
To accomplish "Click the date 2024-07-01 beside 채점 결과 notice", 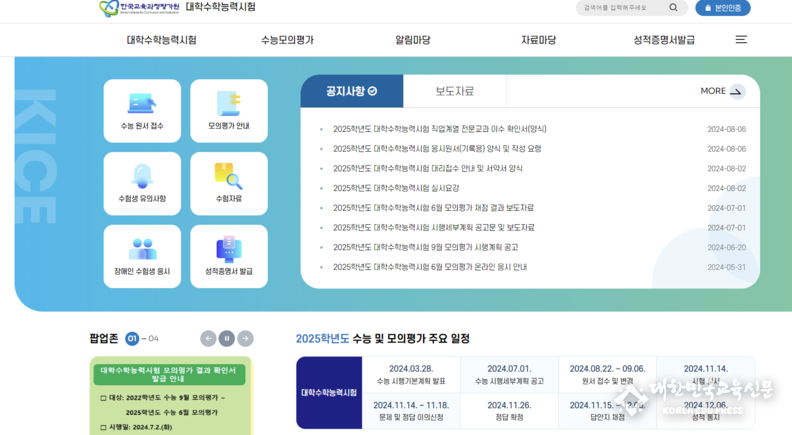I will tap(726, 208).
